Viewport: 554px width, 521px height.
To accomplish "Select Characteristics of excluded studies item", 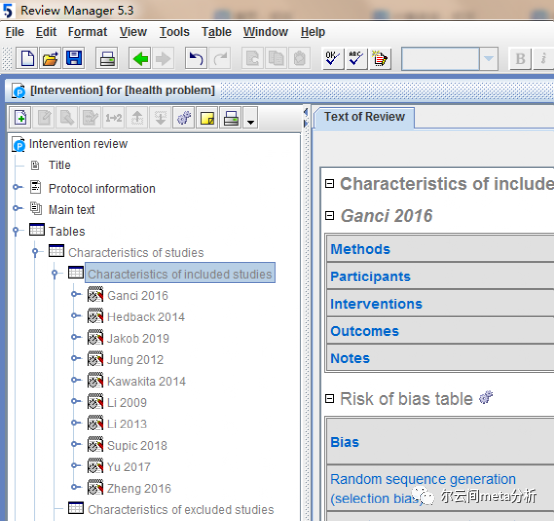I will 181,509.
